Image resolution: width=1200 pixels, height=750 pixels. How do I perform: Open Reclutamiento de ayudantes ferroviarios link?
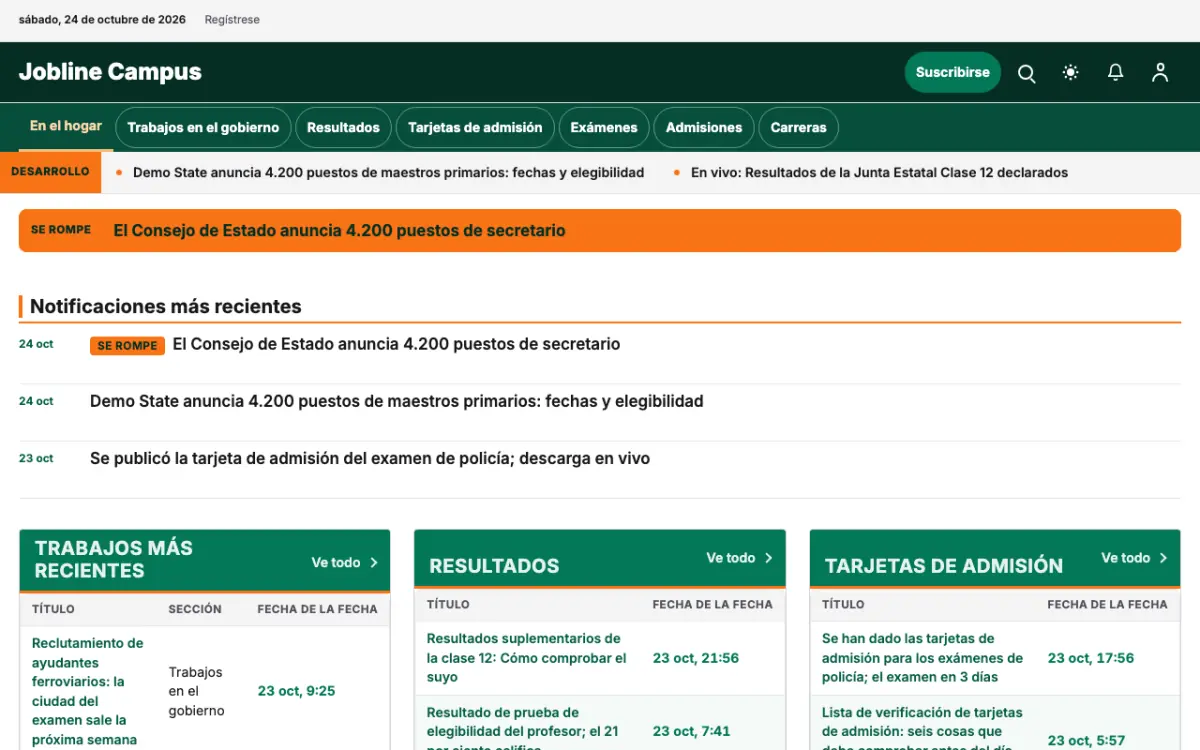88,691
